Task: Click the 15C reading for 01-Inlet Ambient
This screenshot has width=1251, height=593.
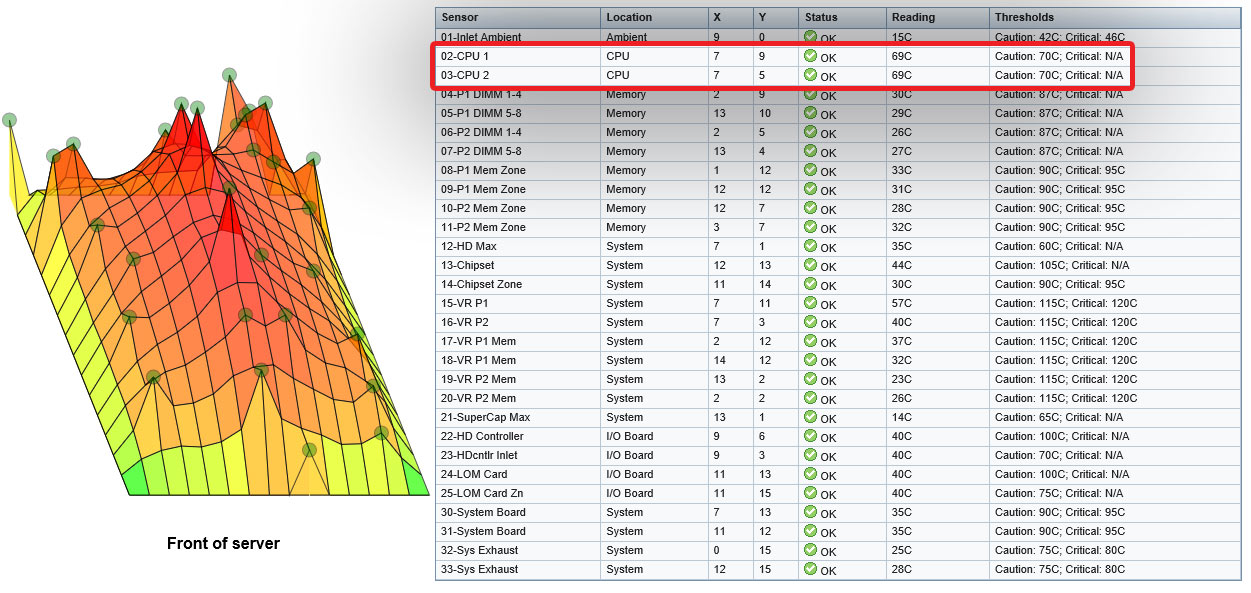Action: [901, 37]
